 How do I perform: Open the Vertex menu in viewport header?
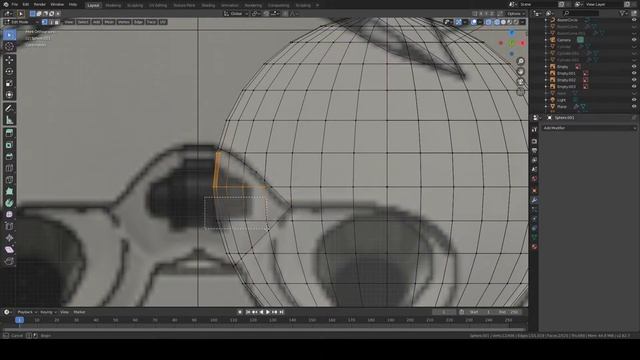(x=124, y=22)
